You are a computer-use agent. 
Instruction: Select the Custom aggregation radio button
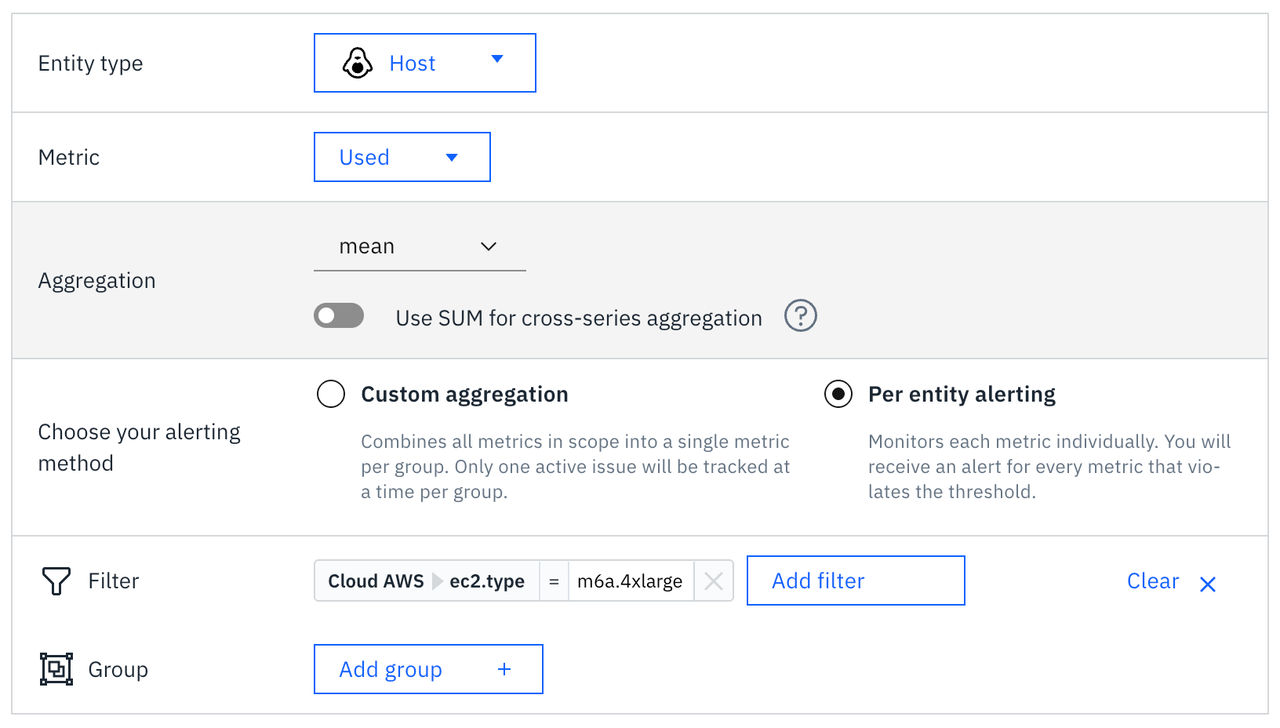tap(331, 394)
